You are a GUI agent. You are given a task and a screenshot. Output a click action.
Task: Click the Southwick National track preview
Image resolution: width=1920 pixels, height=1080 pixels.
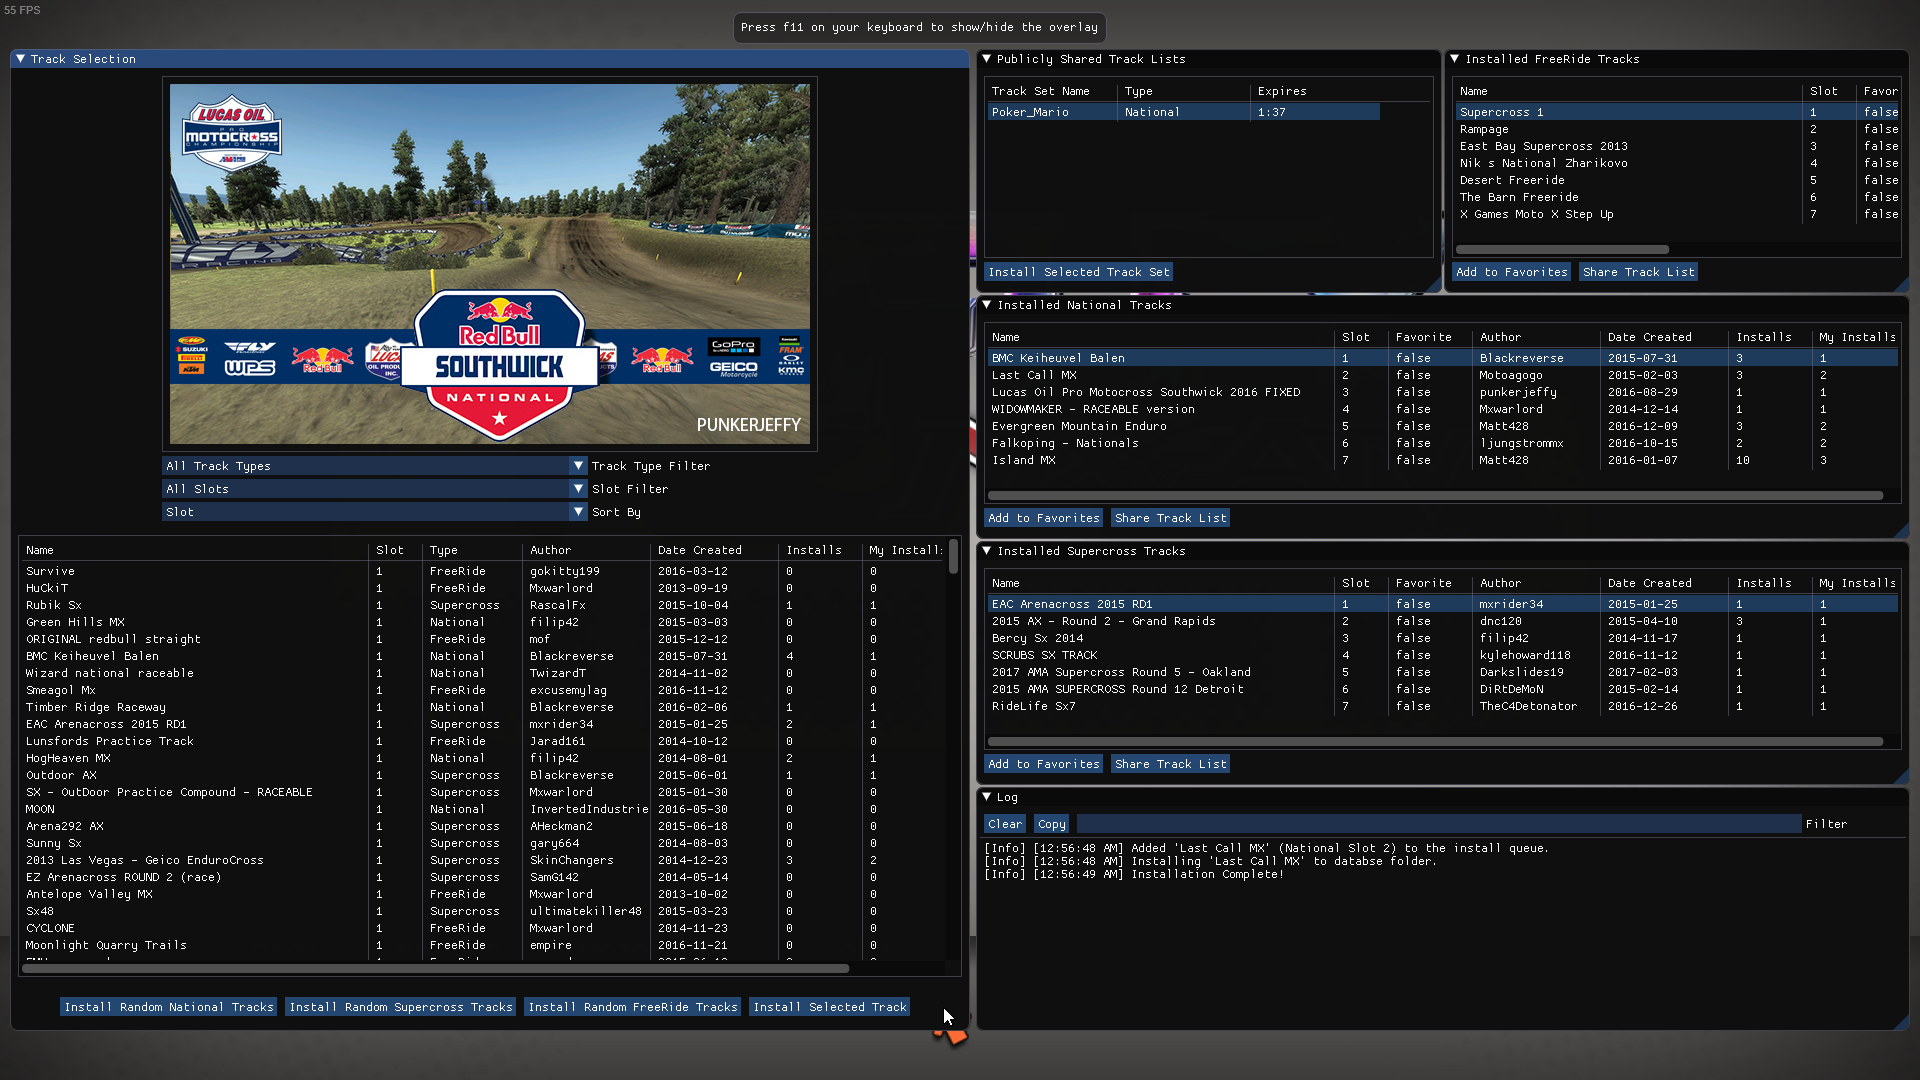[489, 264]
